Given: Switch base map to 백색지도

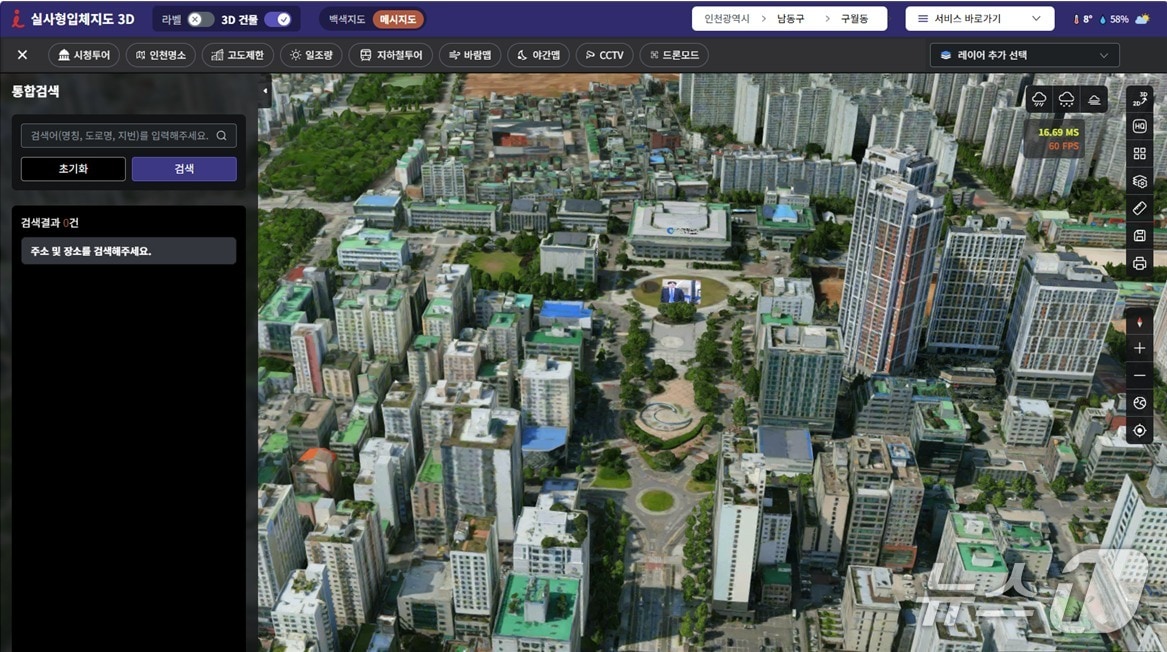Looking at the screenshot, I should pyautogui.click(x=346, y=18).
